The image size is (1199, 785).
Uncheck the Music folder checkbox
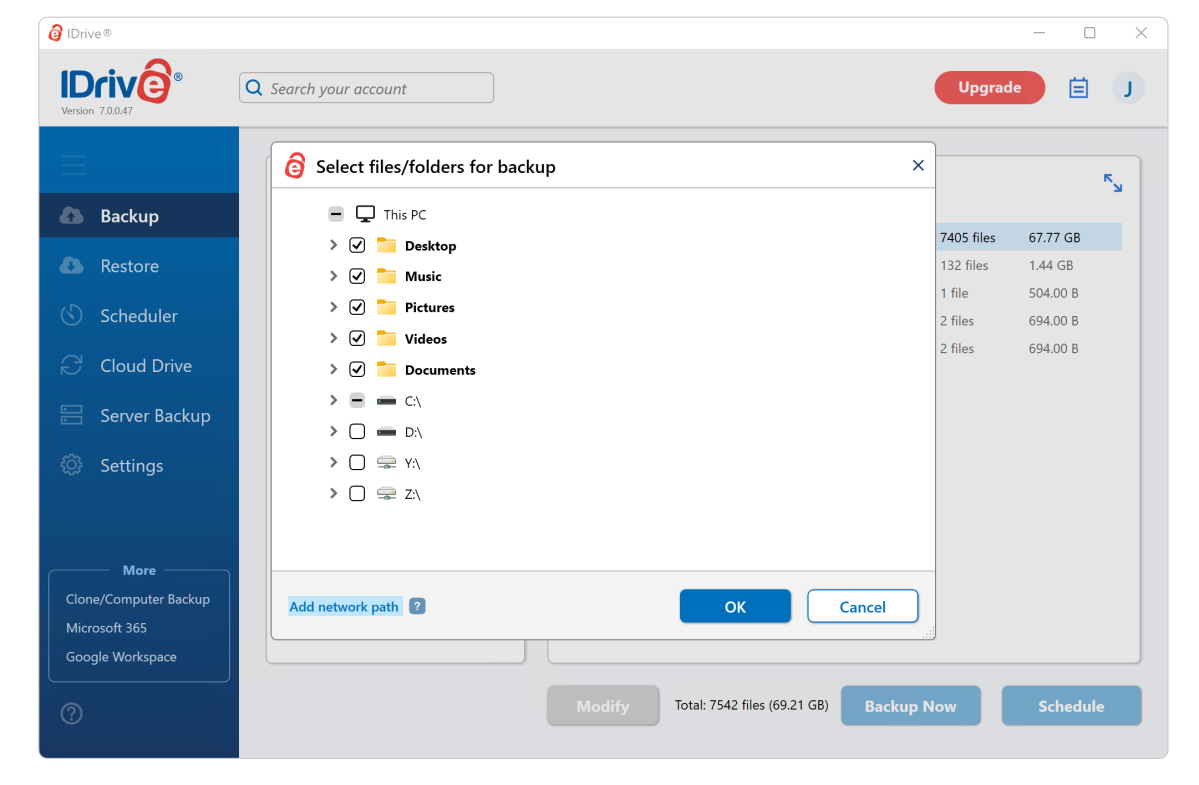[x=357, y=276]
